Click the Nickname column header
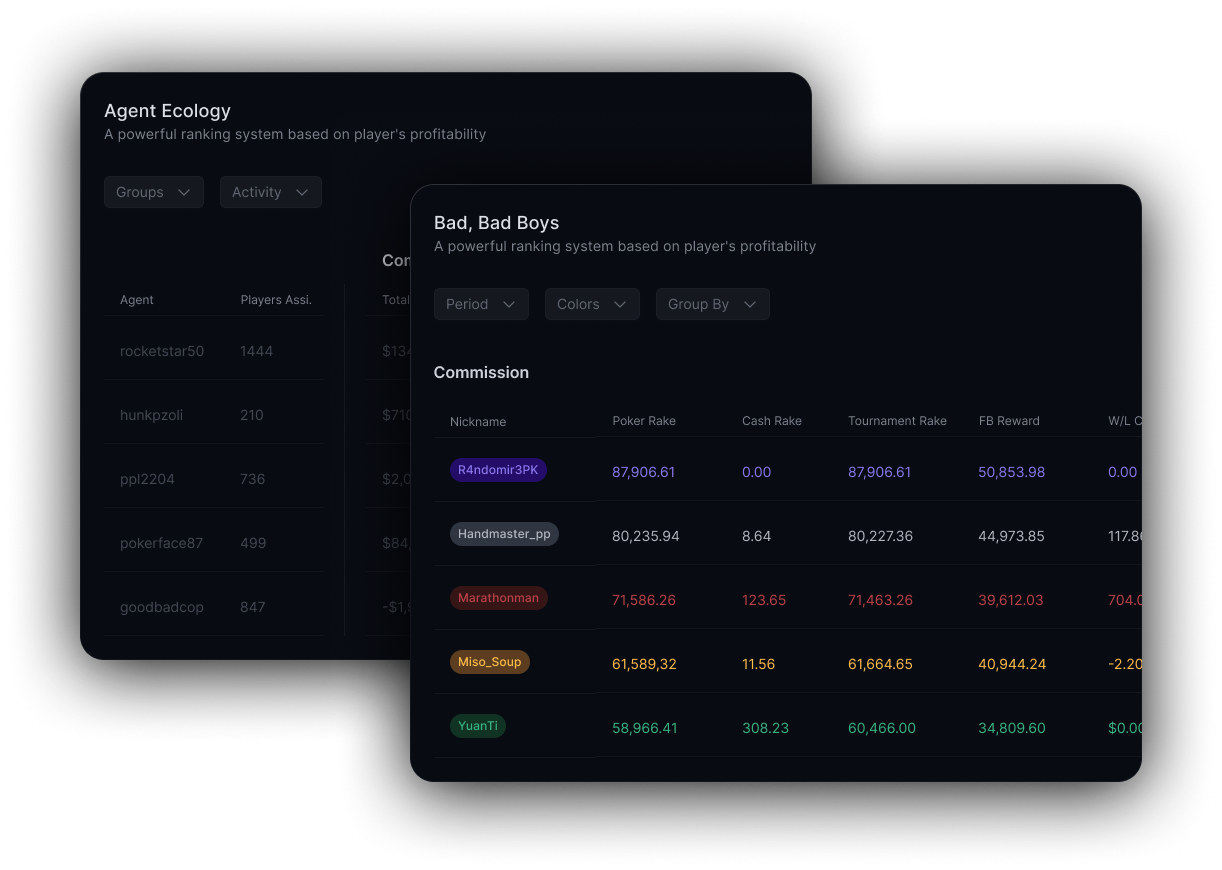This screenshot has width=1222, height=870. click(x=478, y=422)
